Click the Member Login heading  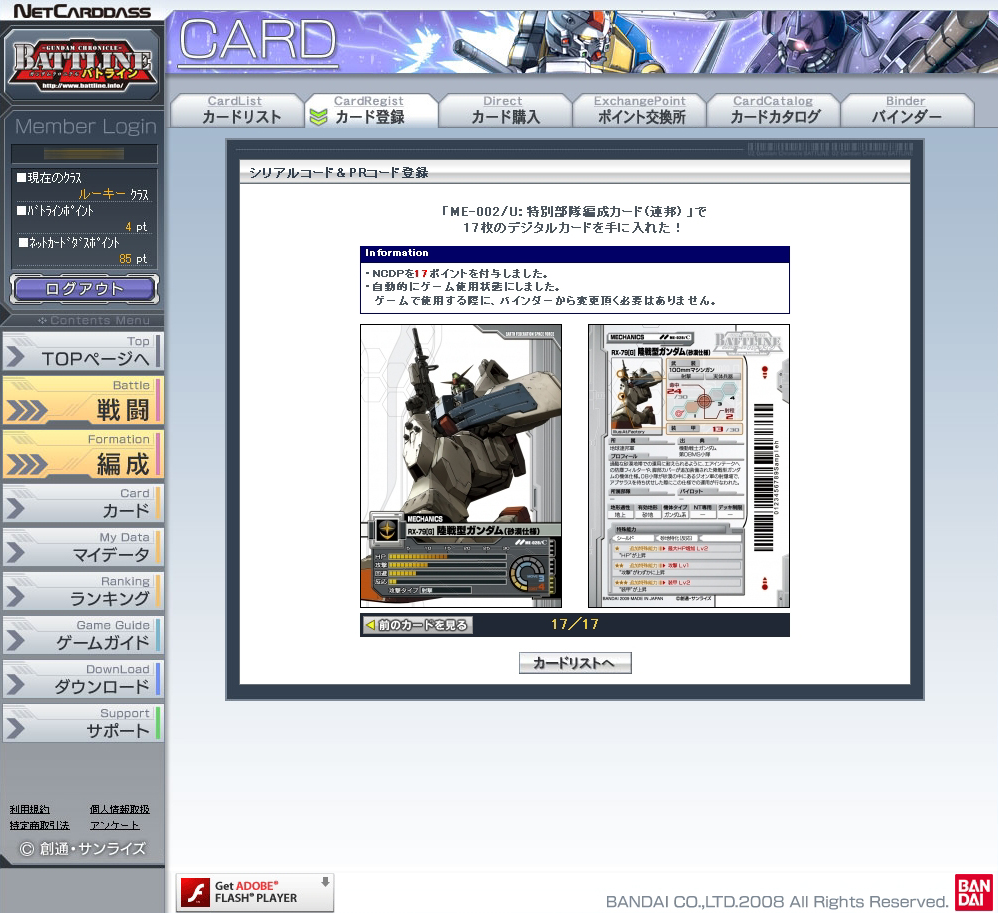pos(85,127)
